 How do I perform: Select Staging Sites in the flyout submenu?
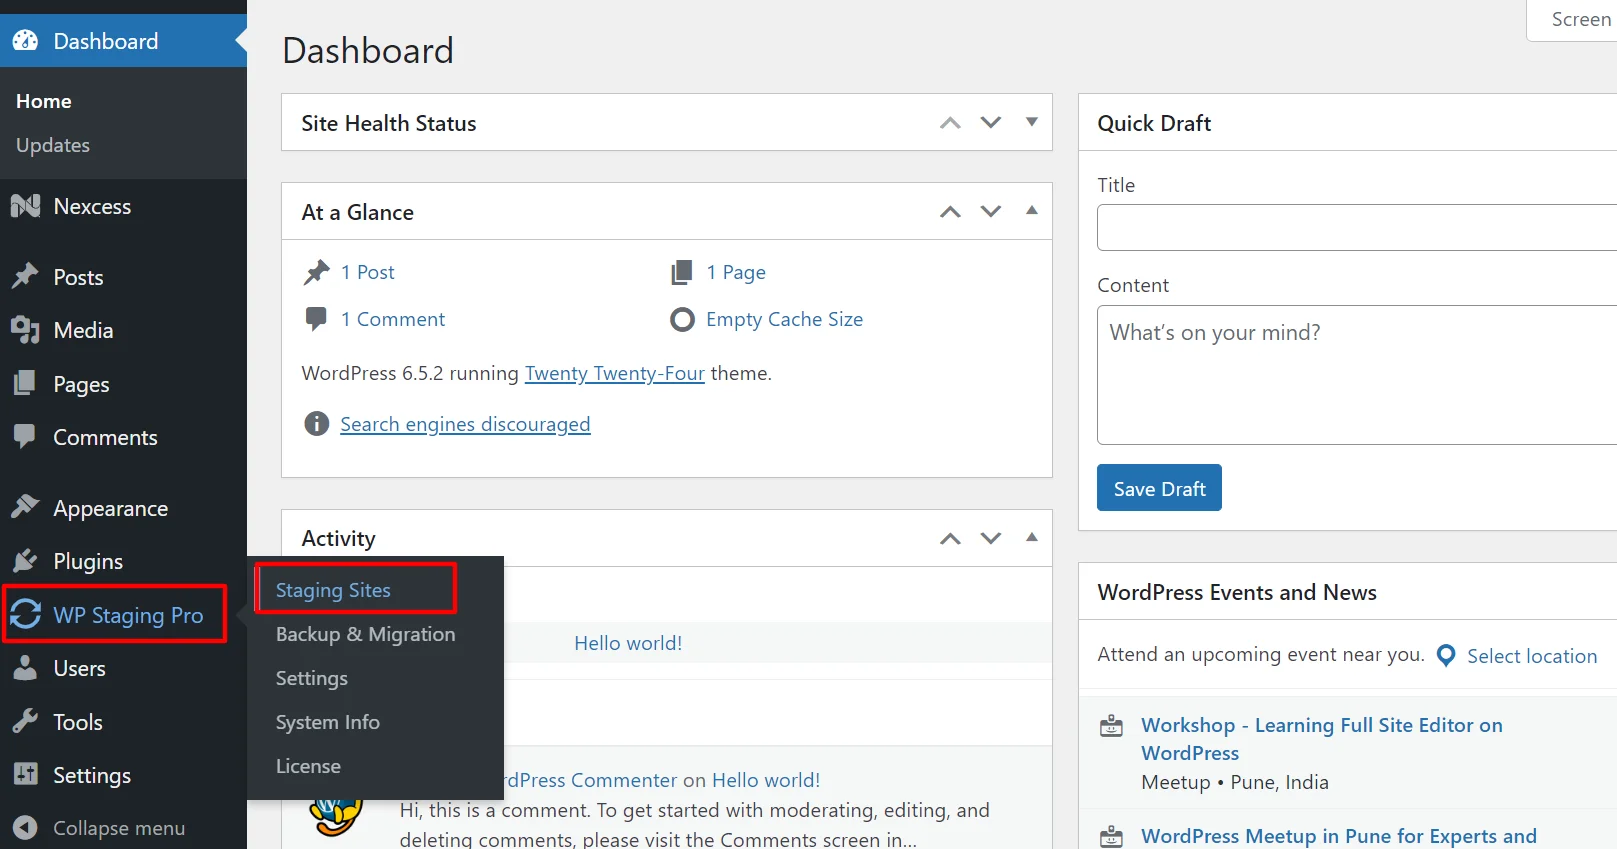(333, 590)
